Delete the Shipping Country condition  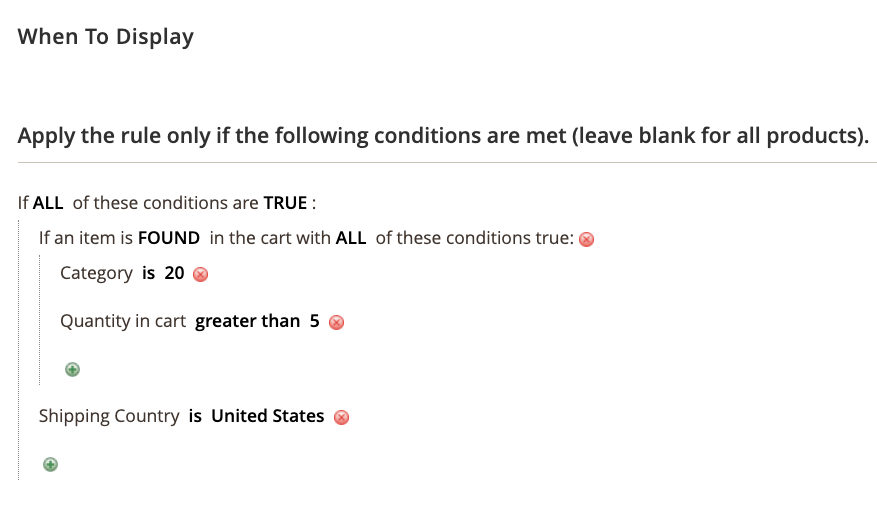[341, 417]
